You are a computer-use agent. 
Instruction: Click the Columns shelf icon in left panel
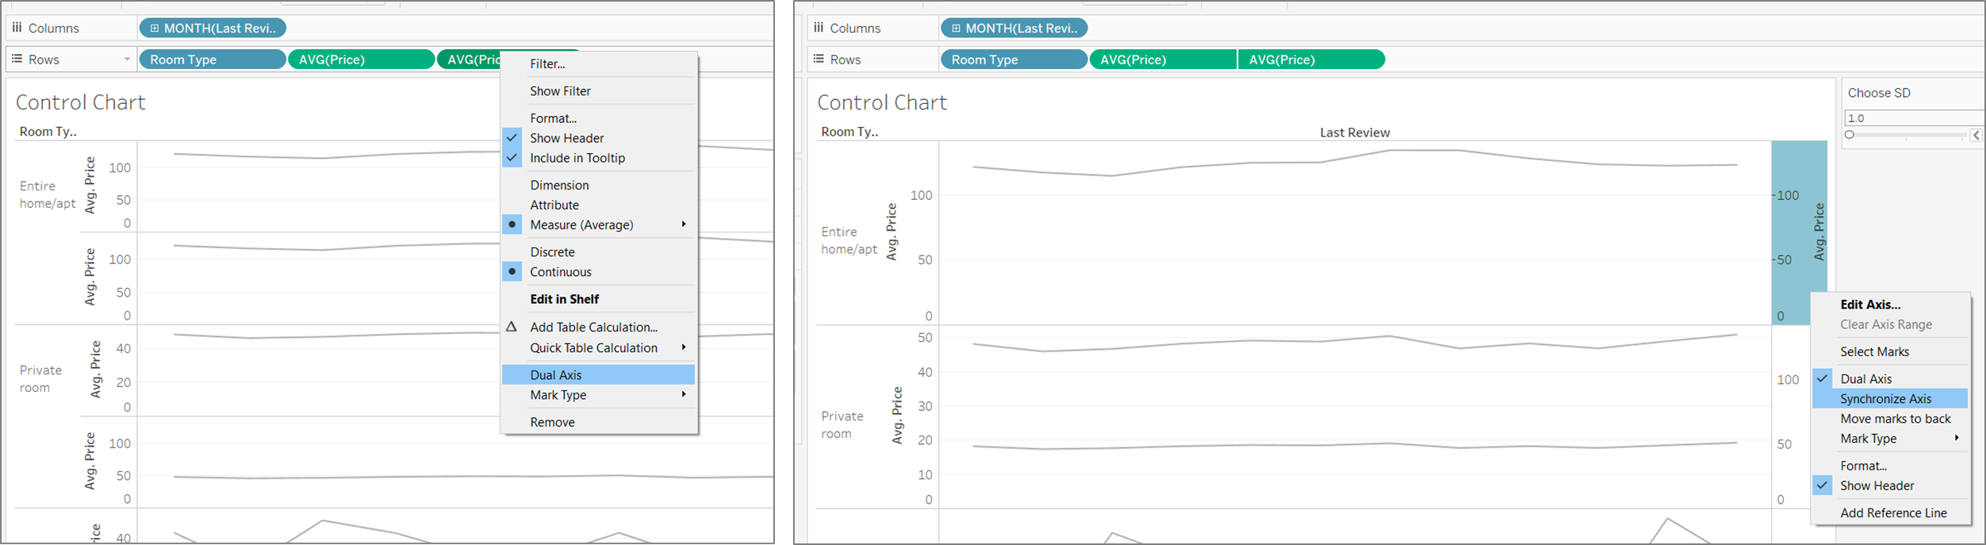pos(17,28)
